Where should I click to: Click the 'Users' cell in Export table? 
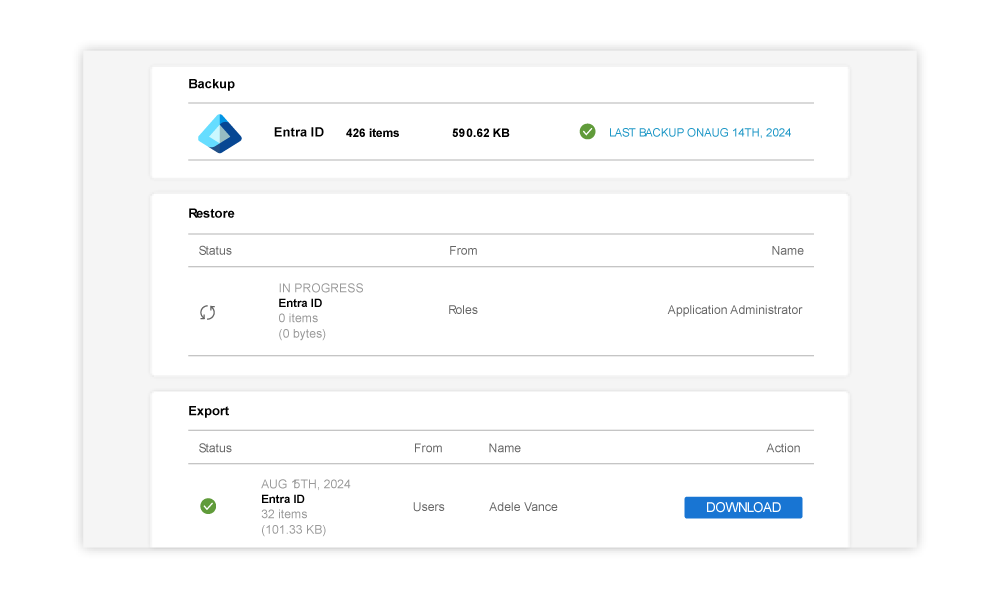tap(429, 507)
